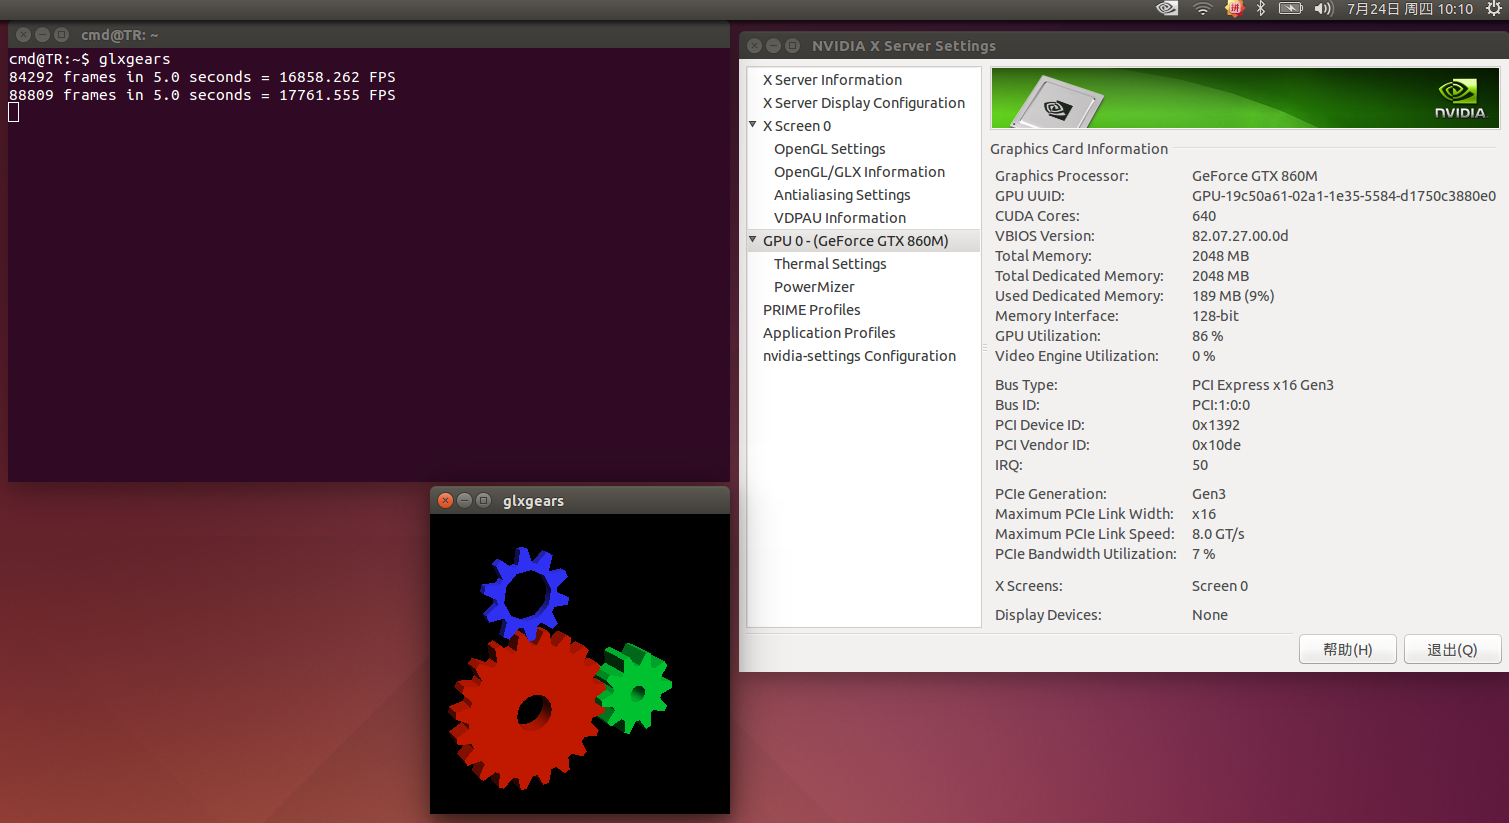
Task: Click PCI Device ID 0x1392
Action: click(1215, 425)
